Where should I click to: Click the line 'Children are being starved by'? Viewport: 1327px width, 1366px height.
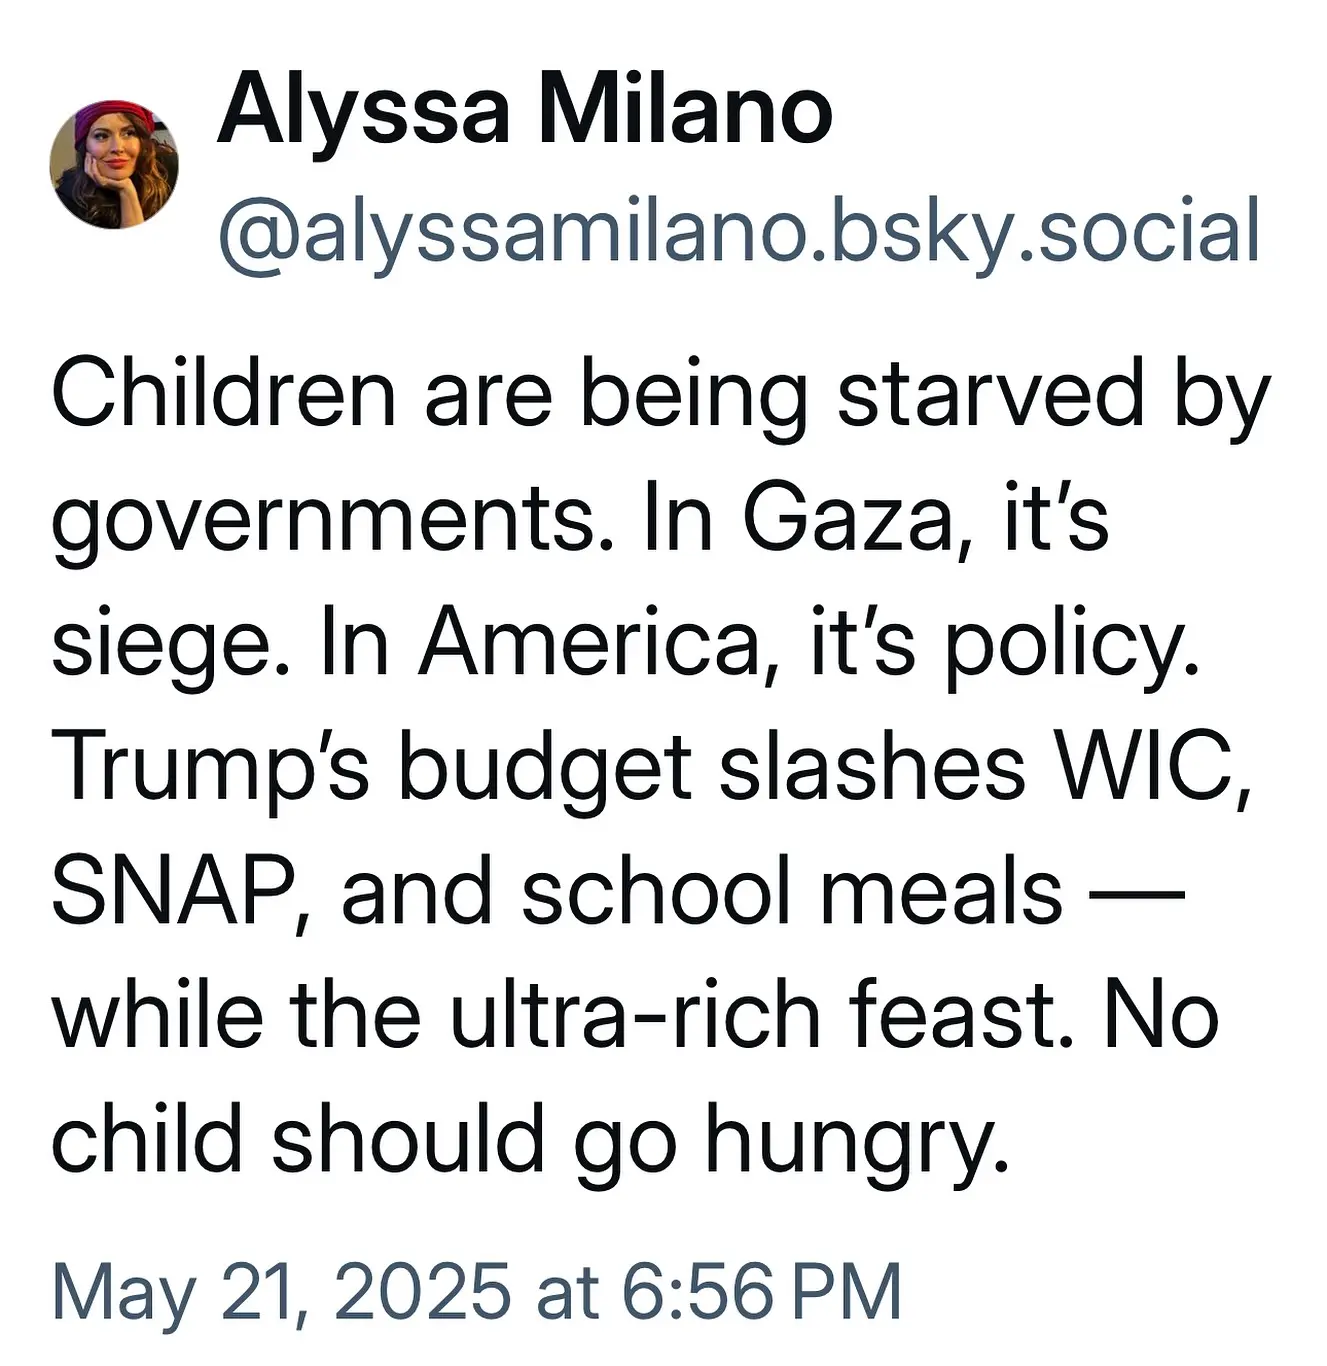click(x=661, y=397)
